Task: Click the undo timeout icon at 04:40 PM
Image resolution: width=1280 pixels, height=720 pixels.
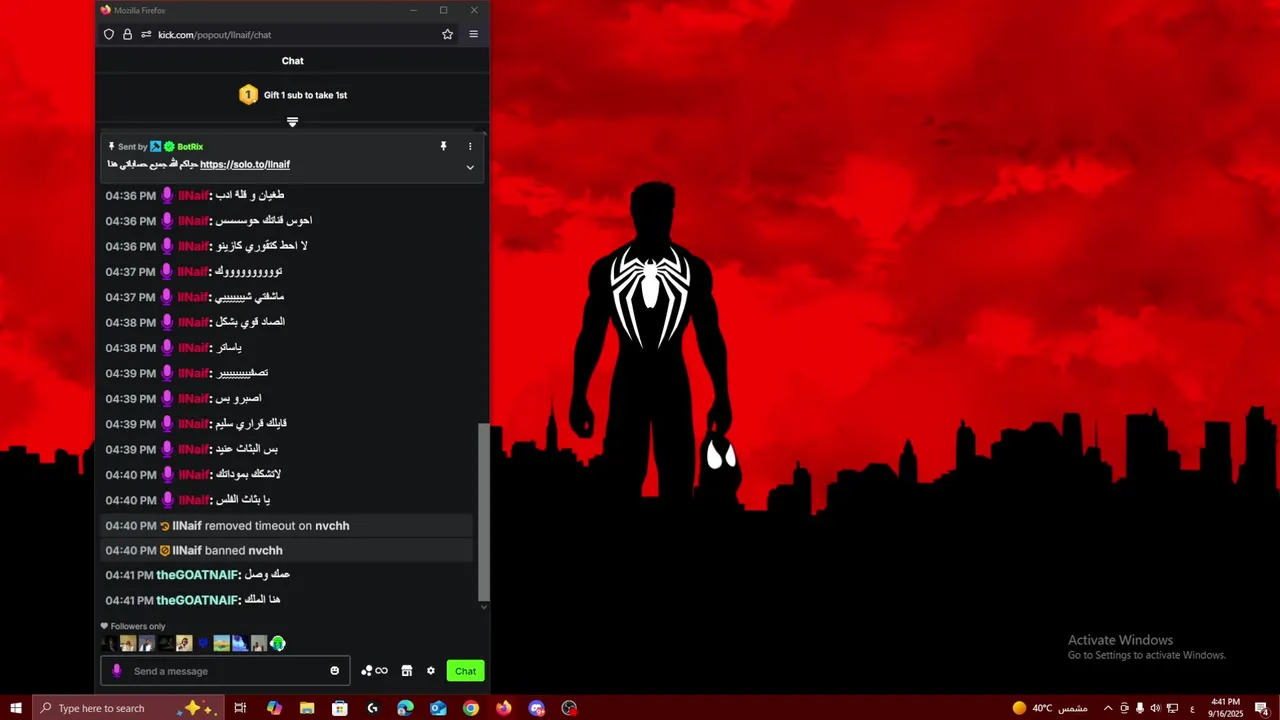Action: (x=165, y=526)
